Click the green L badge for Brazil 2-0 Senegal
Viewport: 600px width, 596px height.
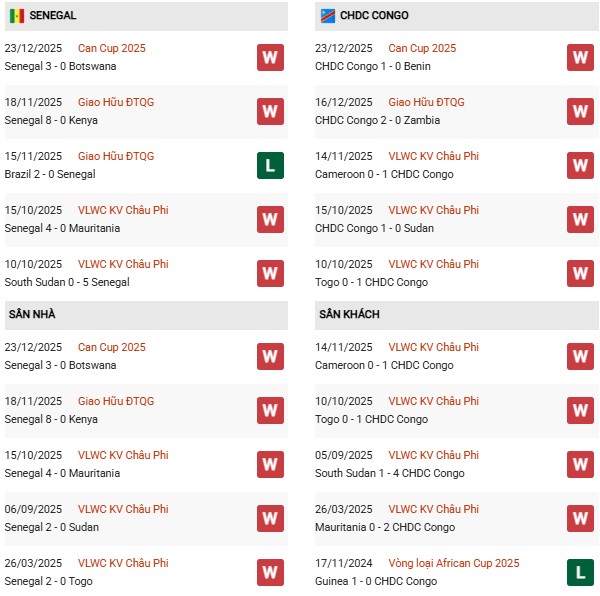click(x=270, y=165)
